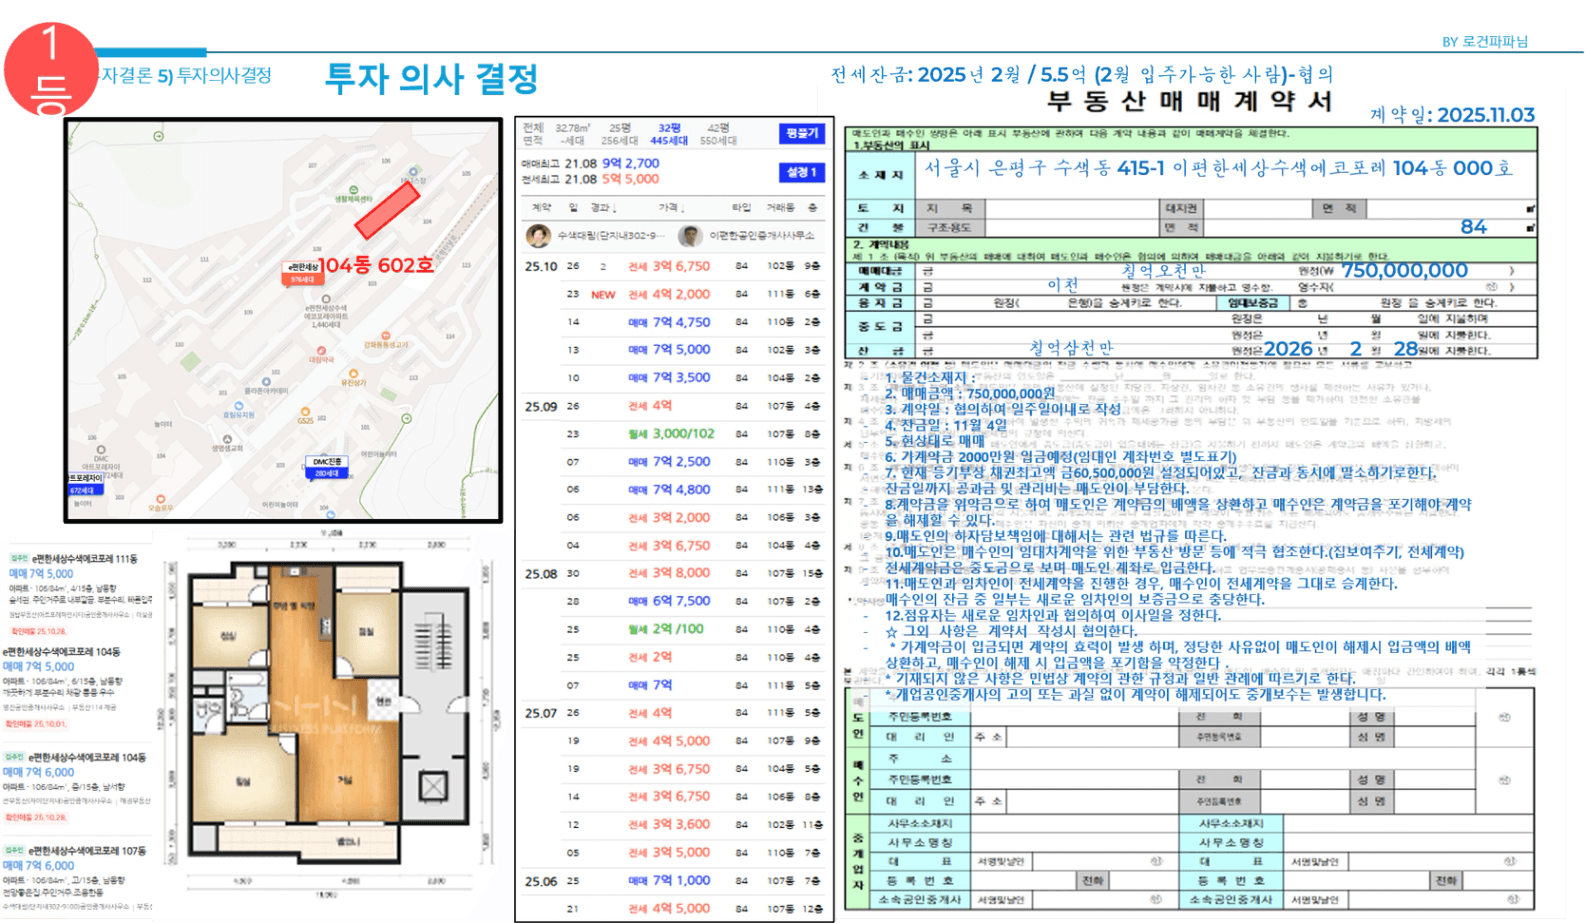Open the 104동 매매 7억 6,000 listing
Screen dimensions: 1585x923
tap(78, 787)
